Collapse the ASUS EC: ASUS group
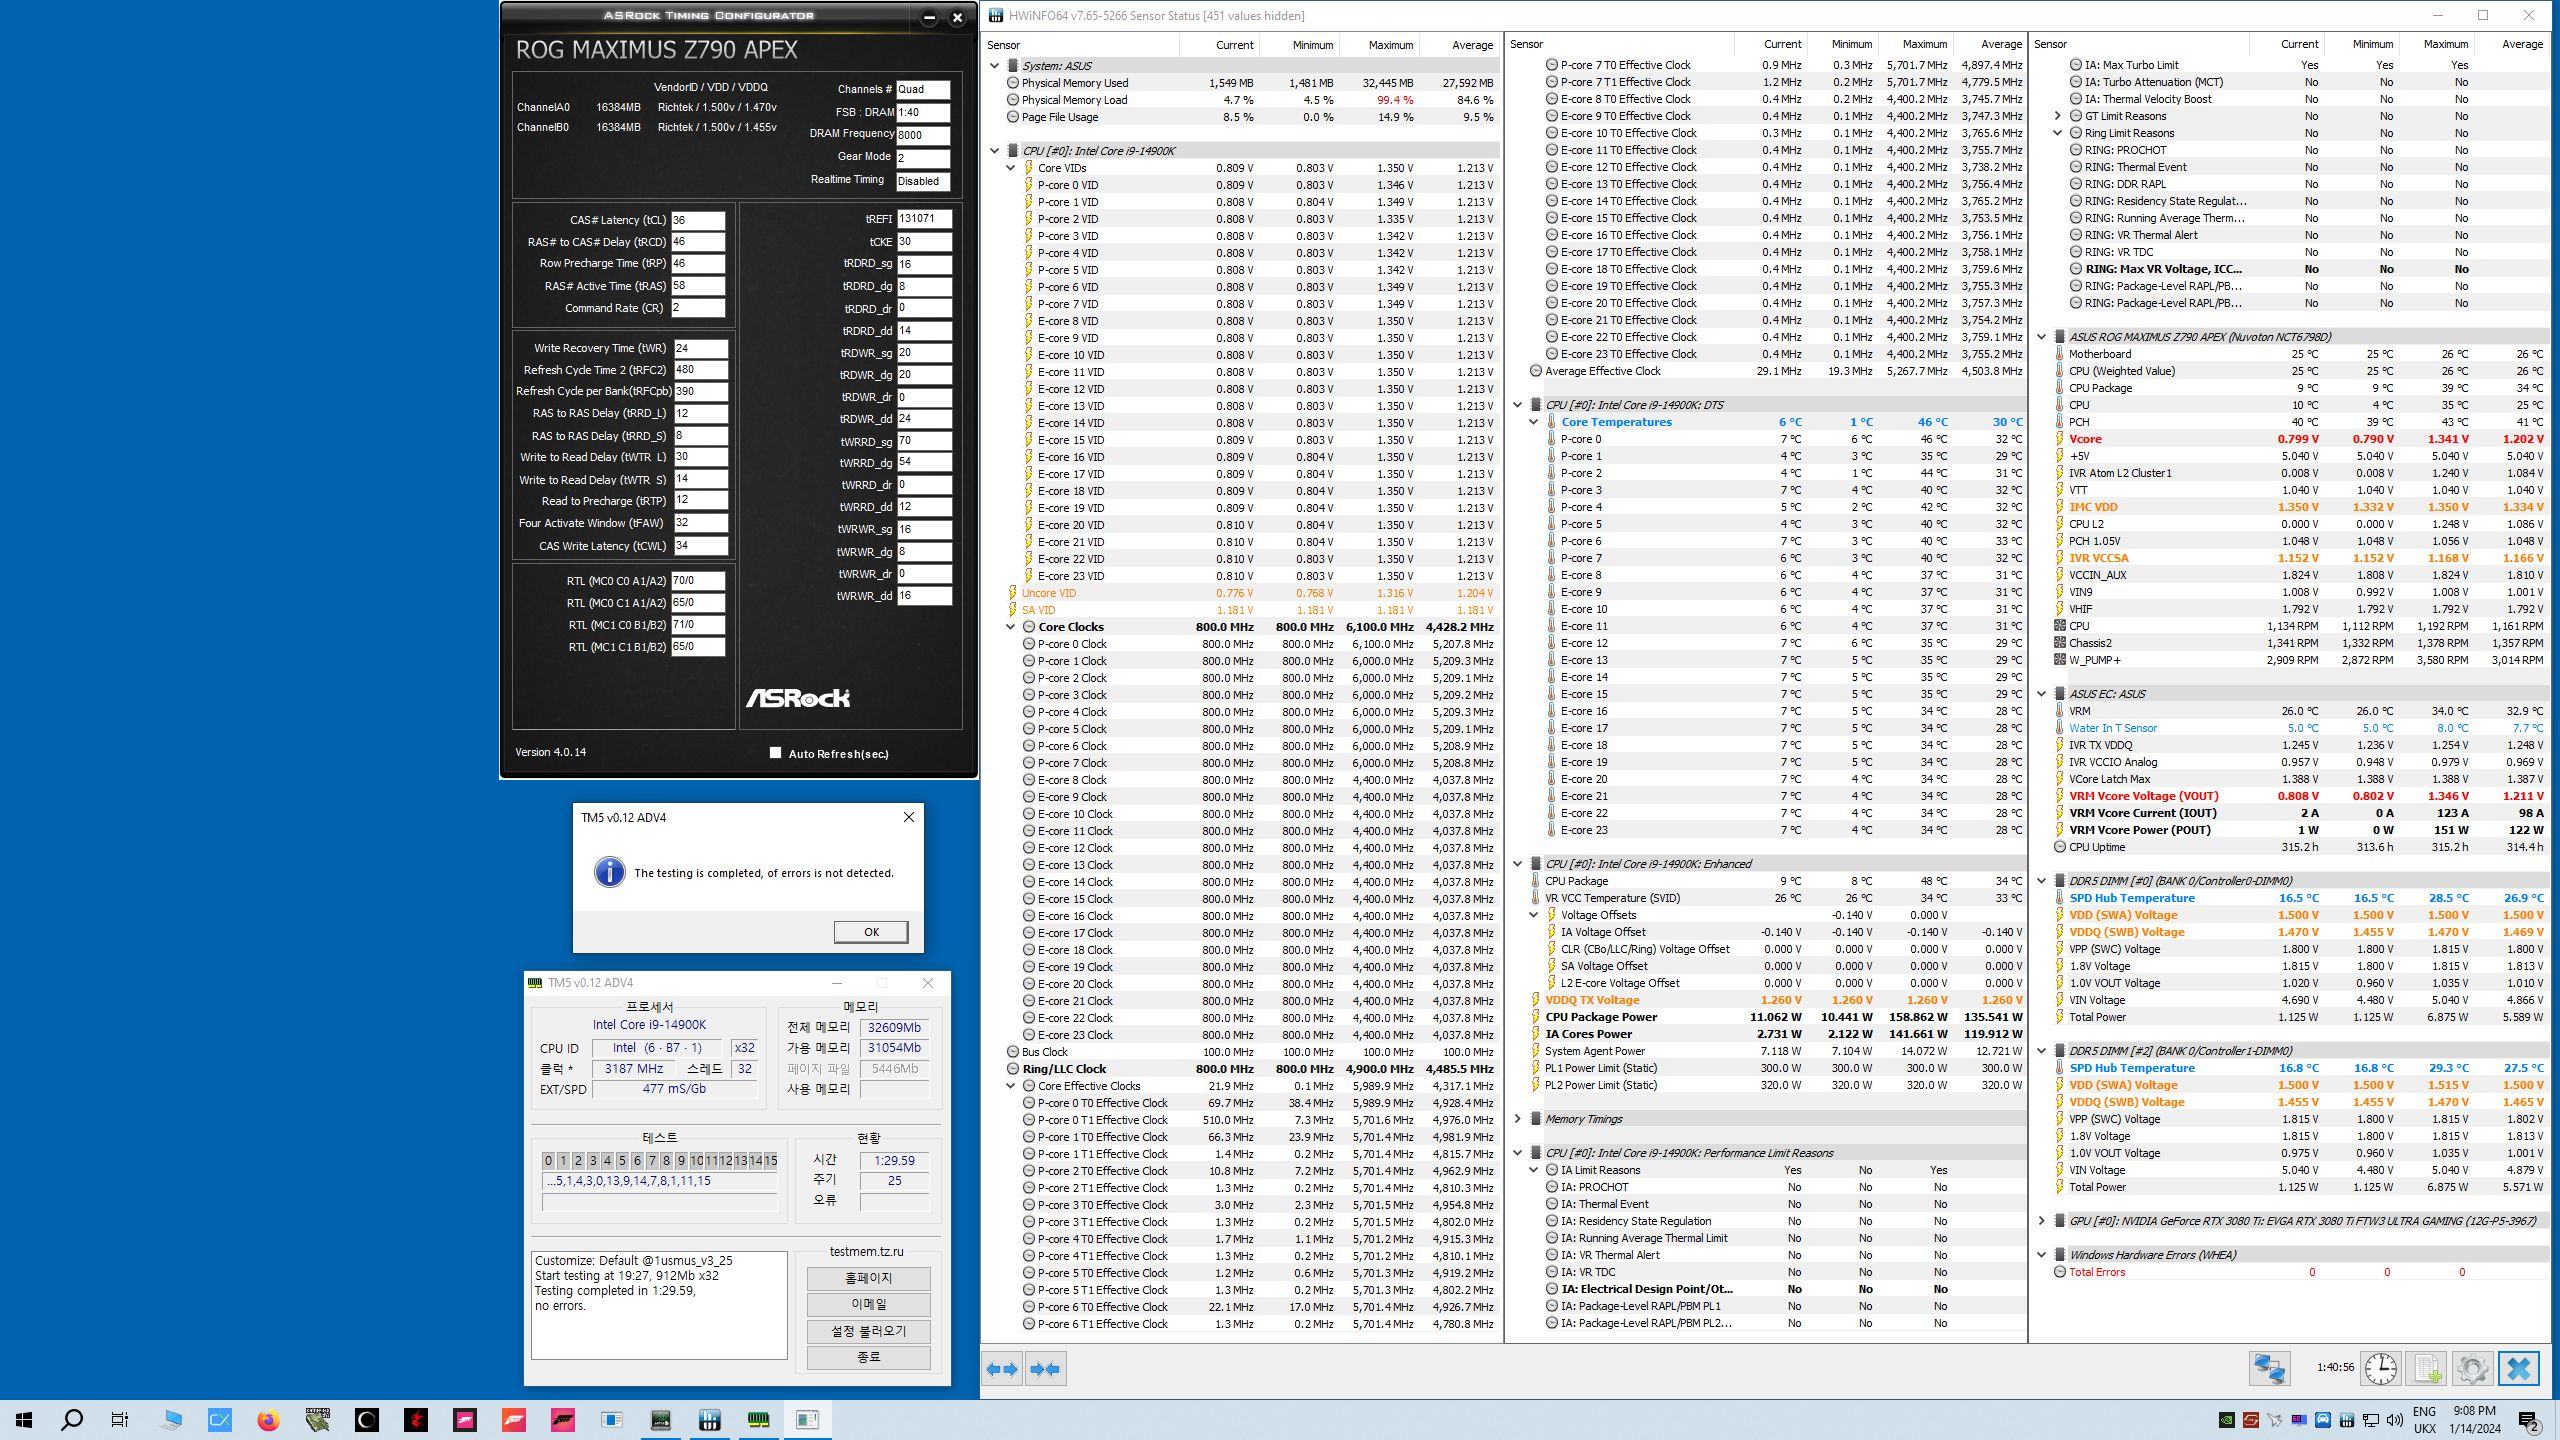Image resolution: width=2560 pixels, height=1440 pixels. [2042, 694]
